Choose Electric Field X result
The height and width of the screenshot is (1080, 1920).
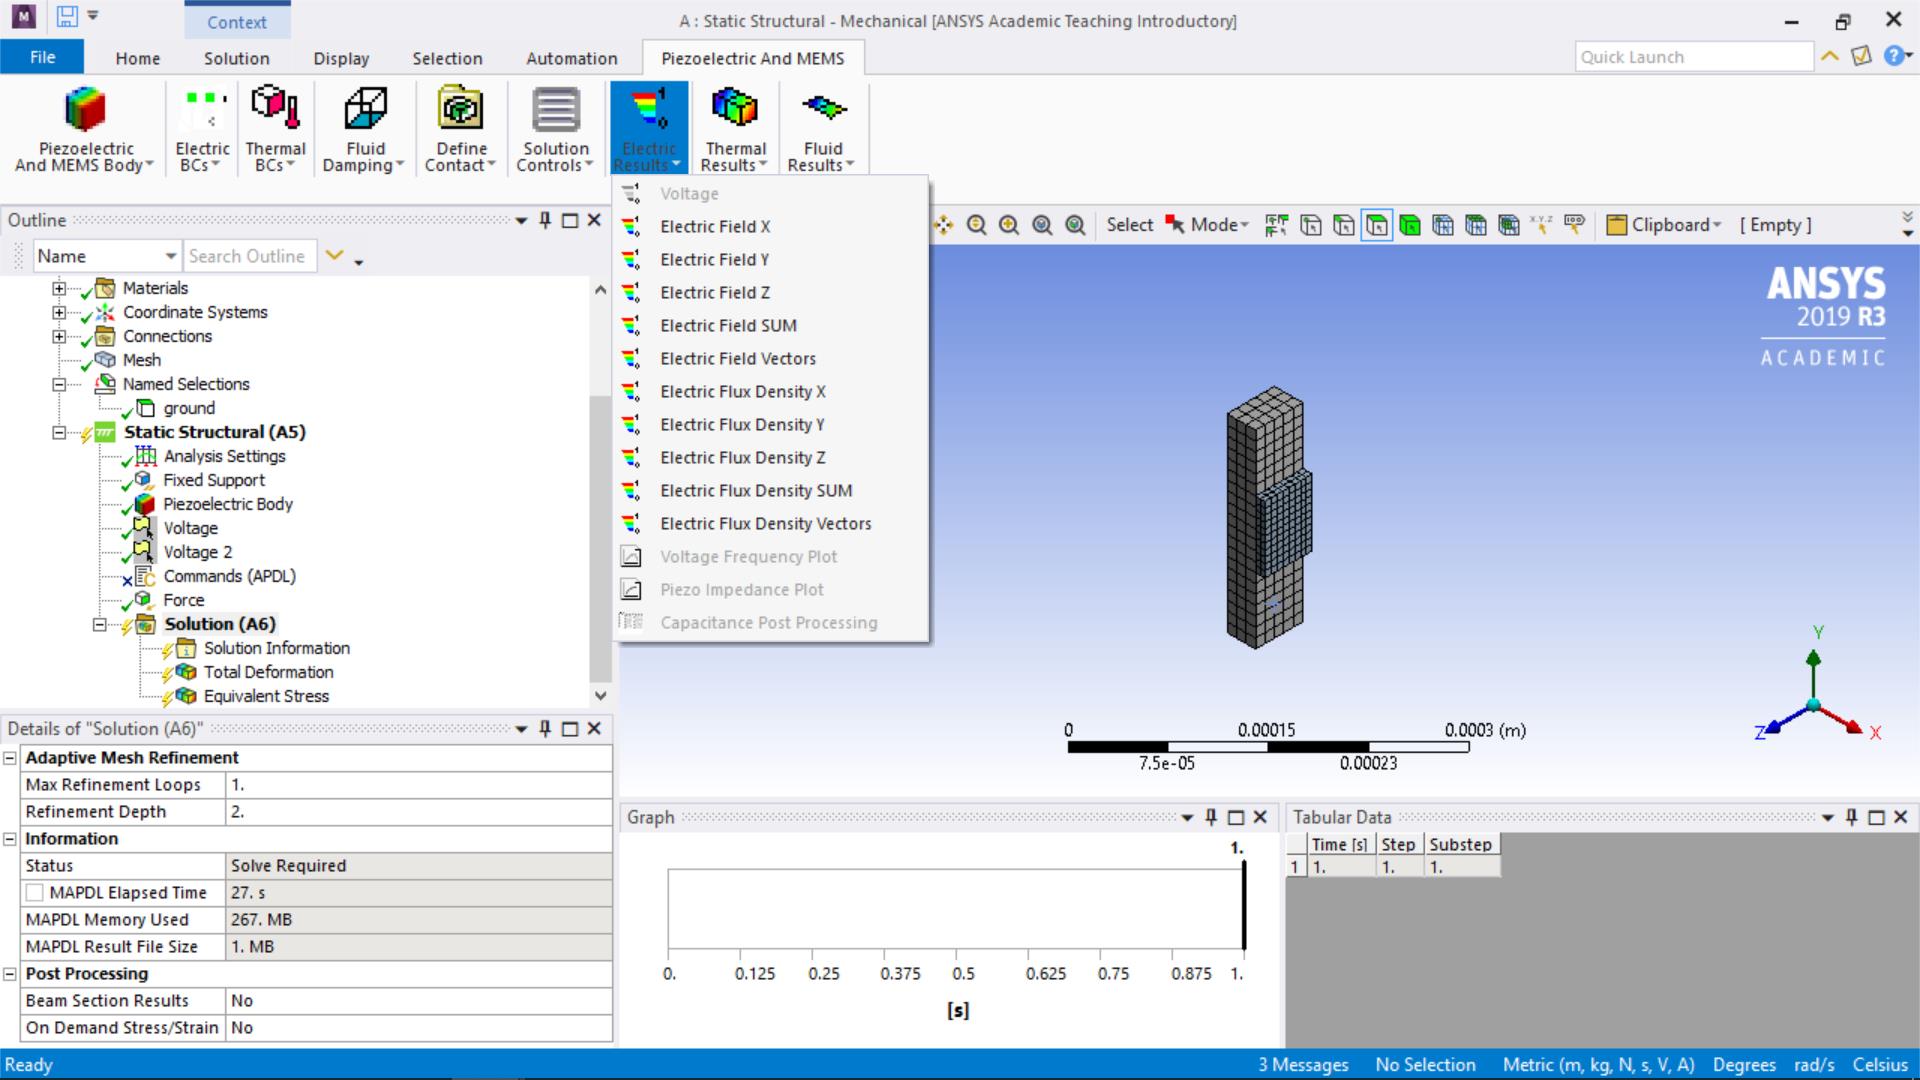click(x=771, y=227)
